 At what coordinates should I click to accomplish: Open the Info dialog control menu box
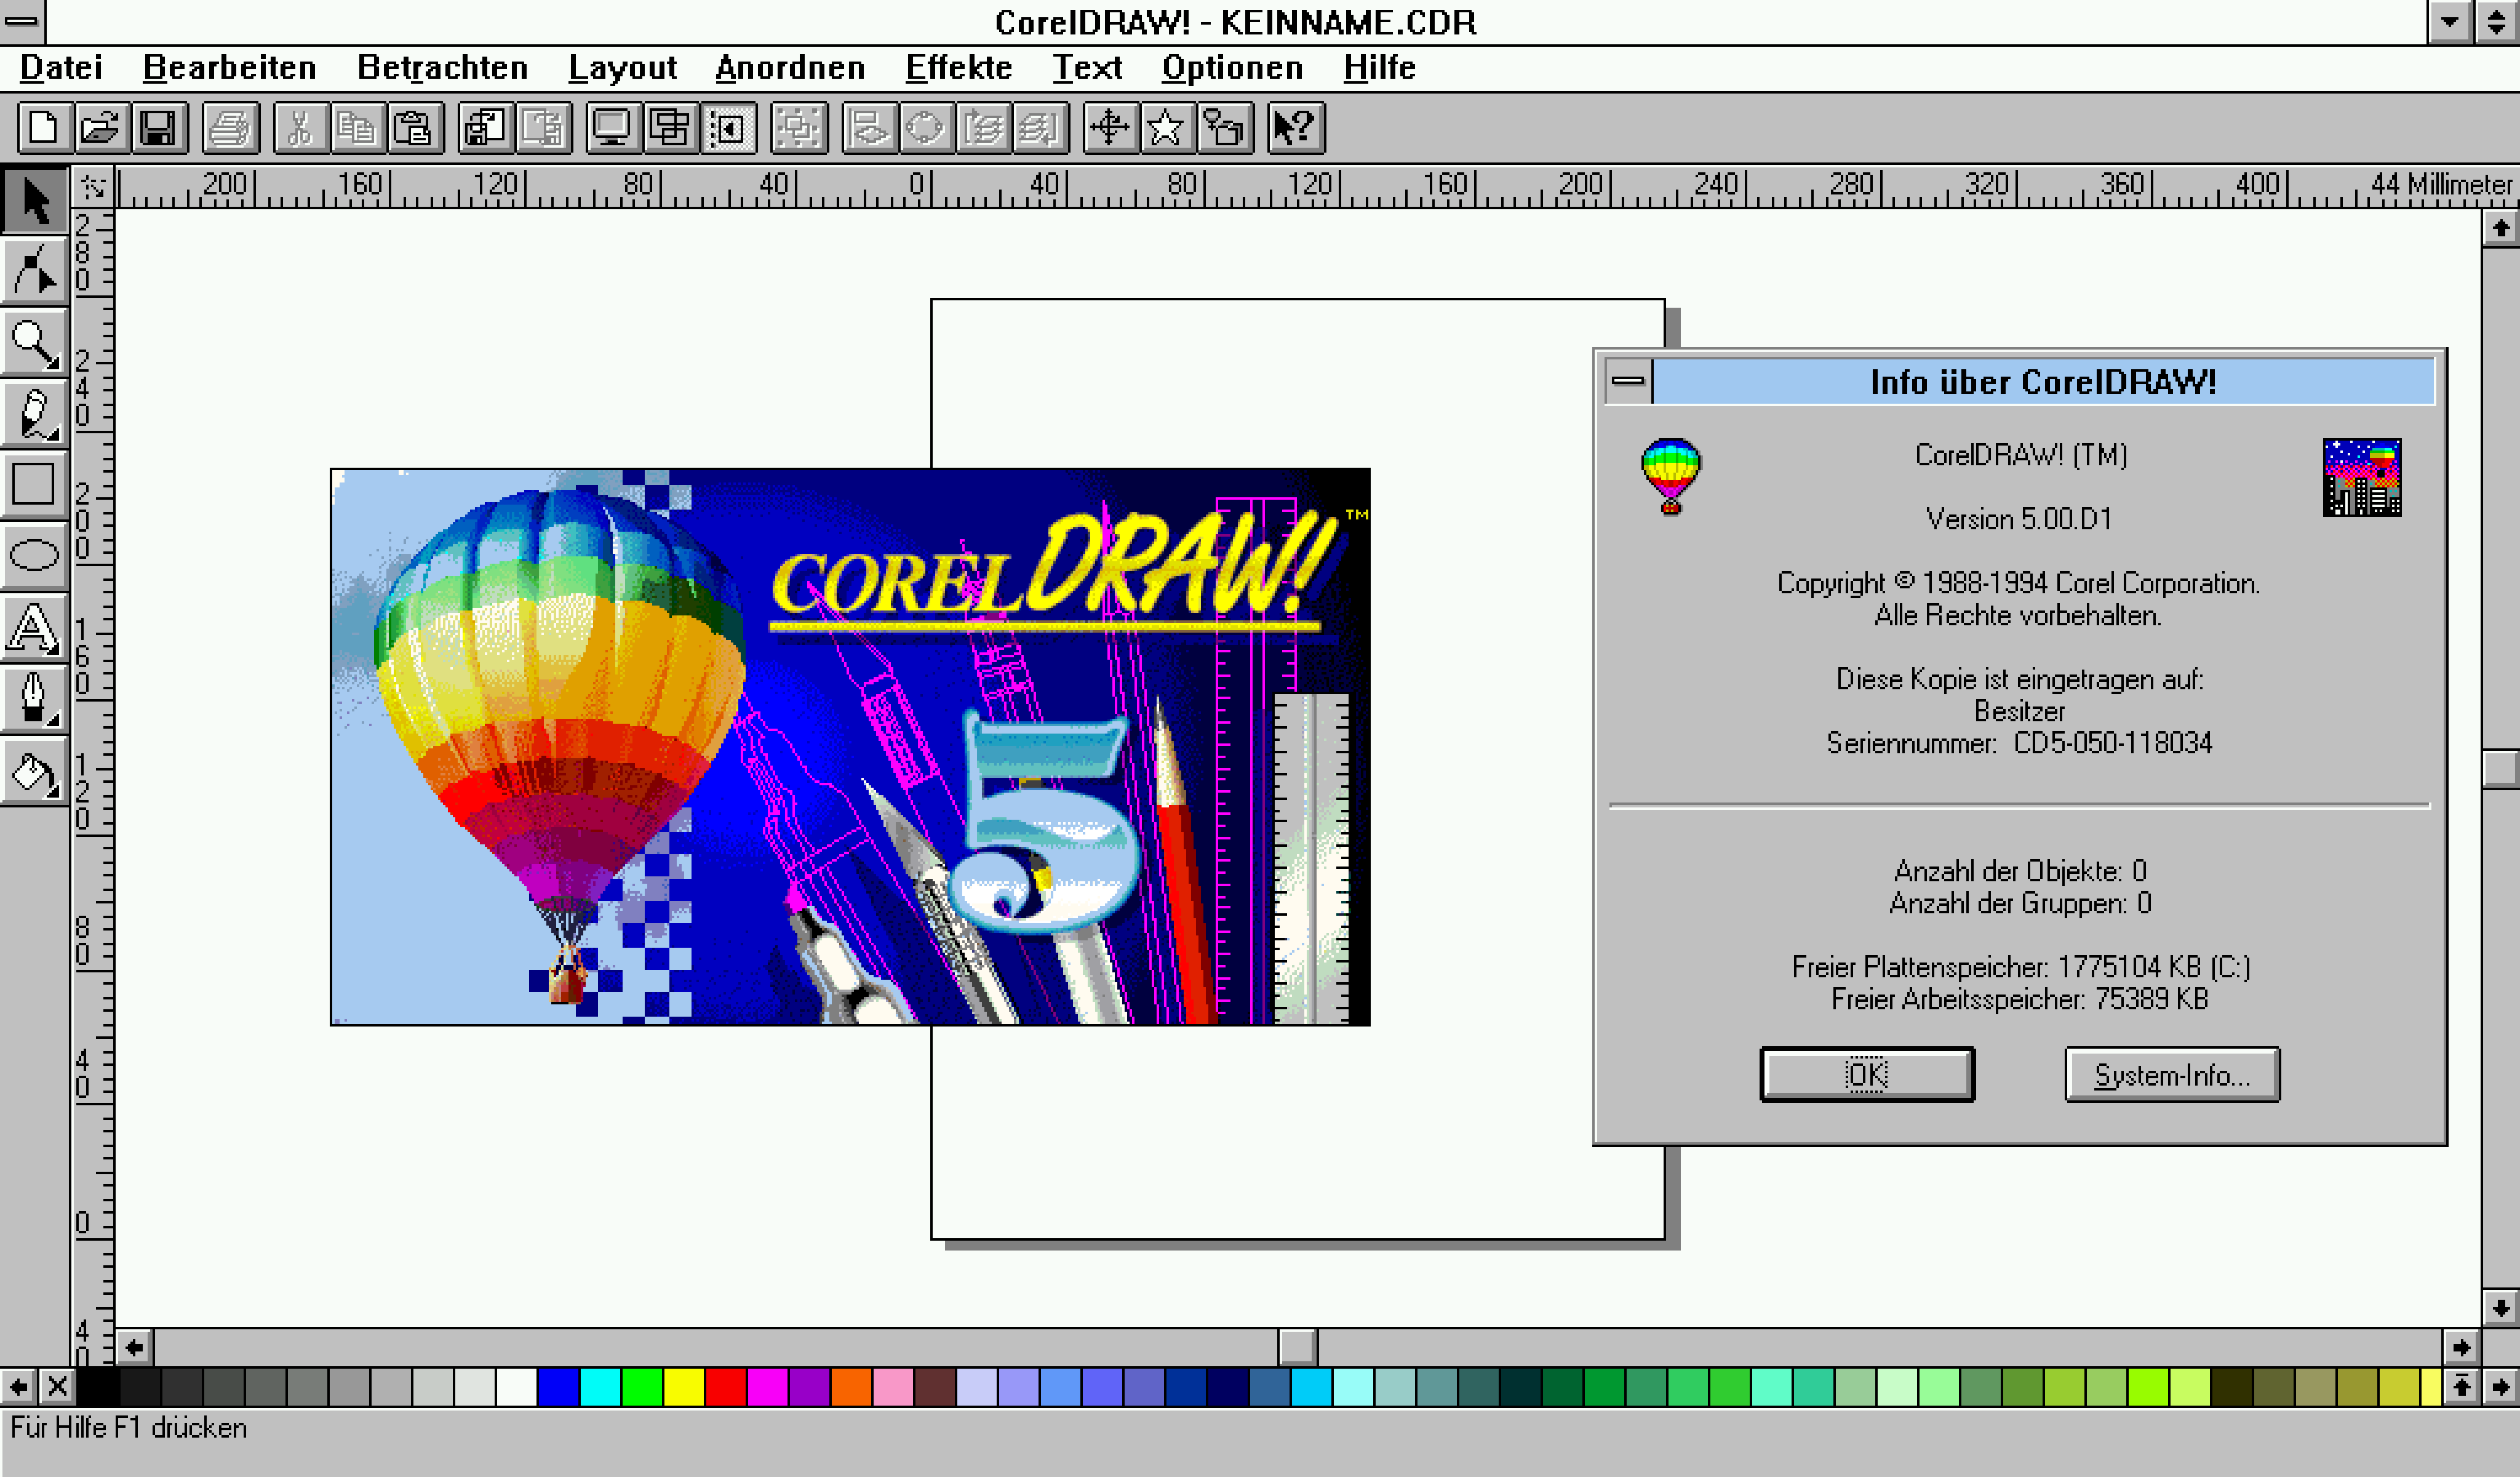pos(1628,381)
